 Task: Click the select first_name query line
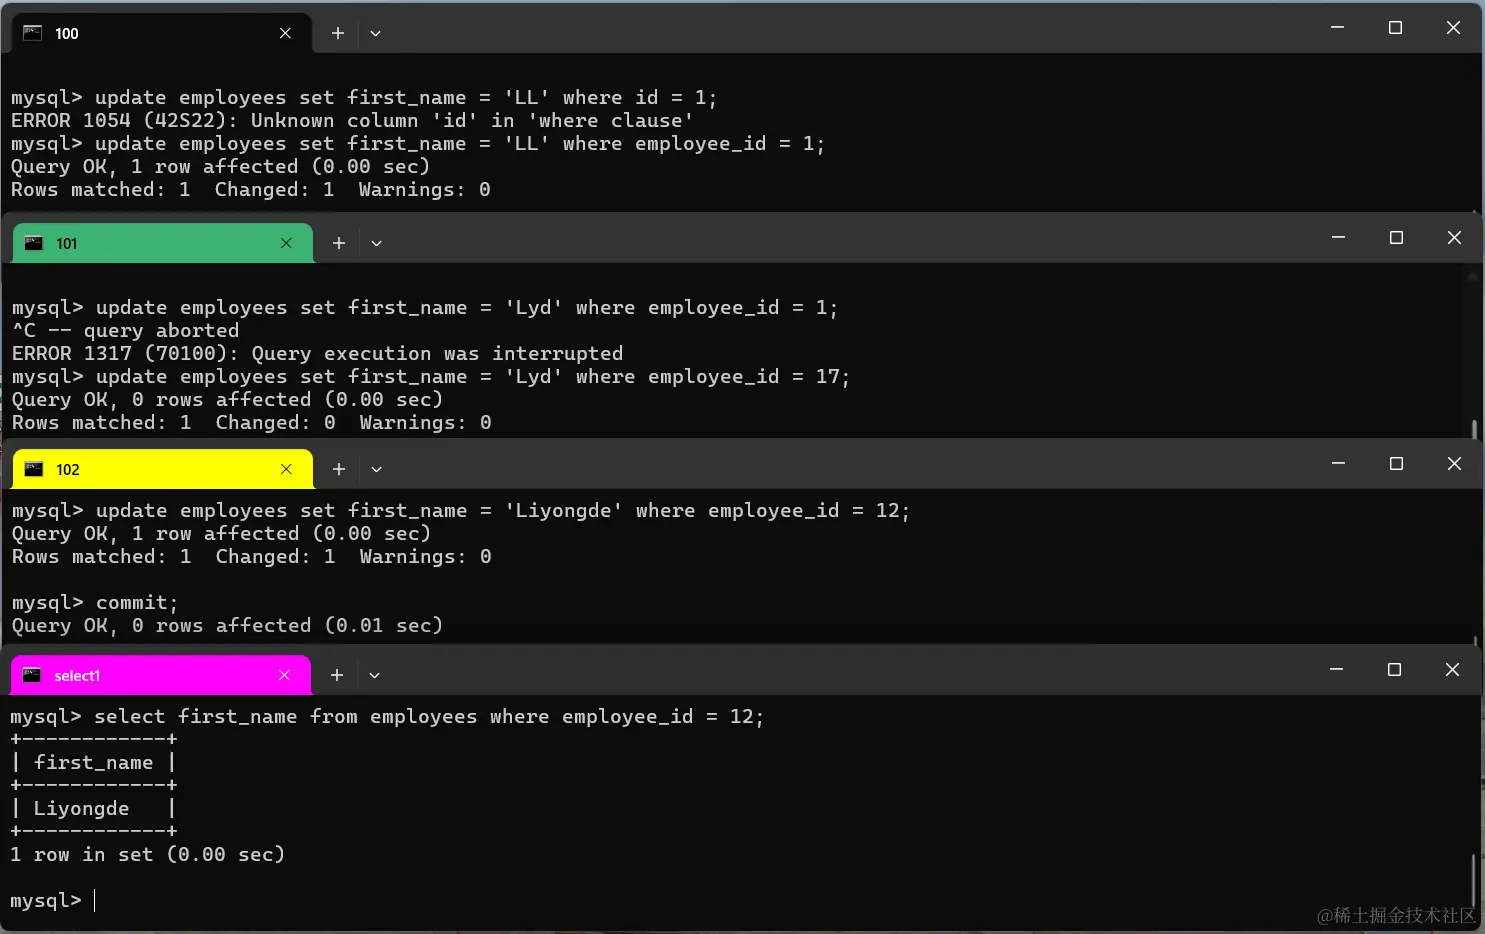pyautogui.click(x=387, y=716)
